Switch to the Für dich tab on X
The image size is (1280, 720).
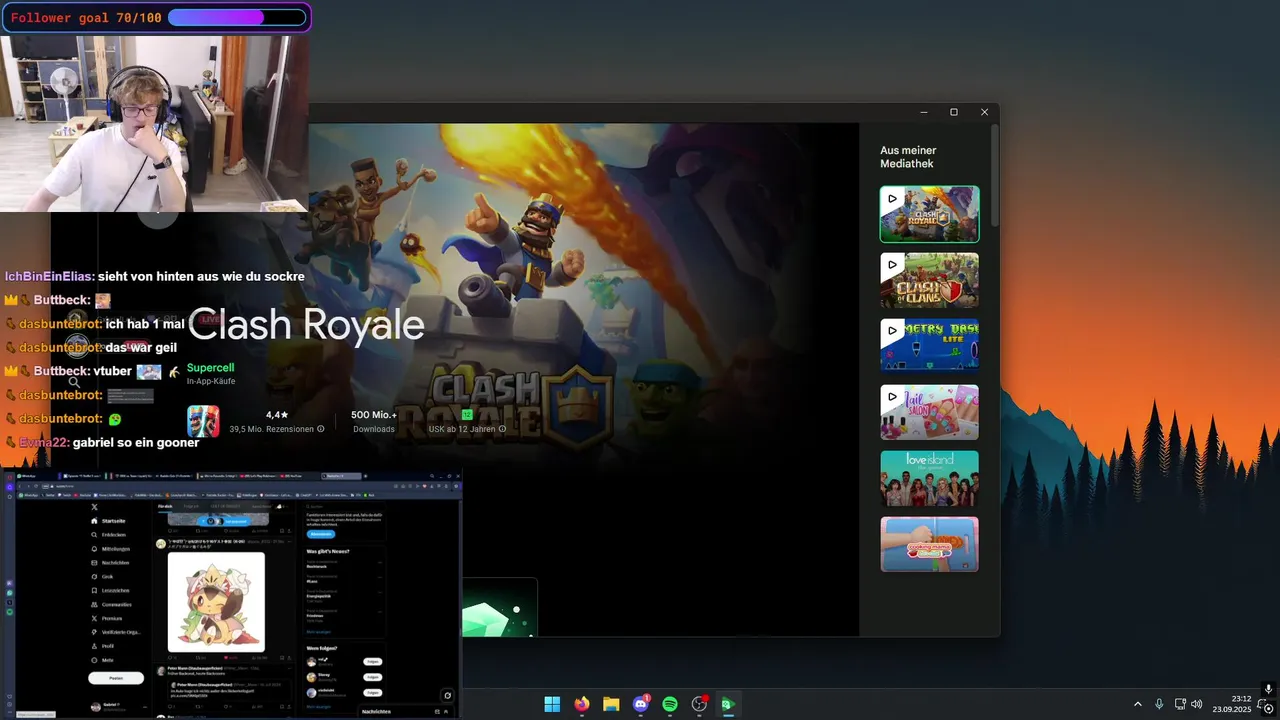[x=165, y=506]
